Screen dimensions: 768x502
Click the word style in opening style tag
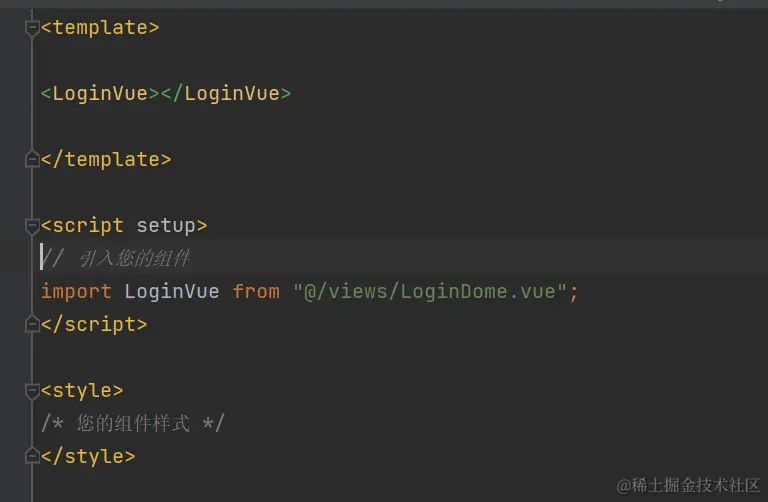point(82,390)
